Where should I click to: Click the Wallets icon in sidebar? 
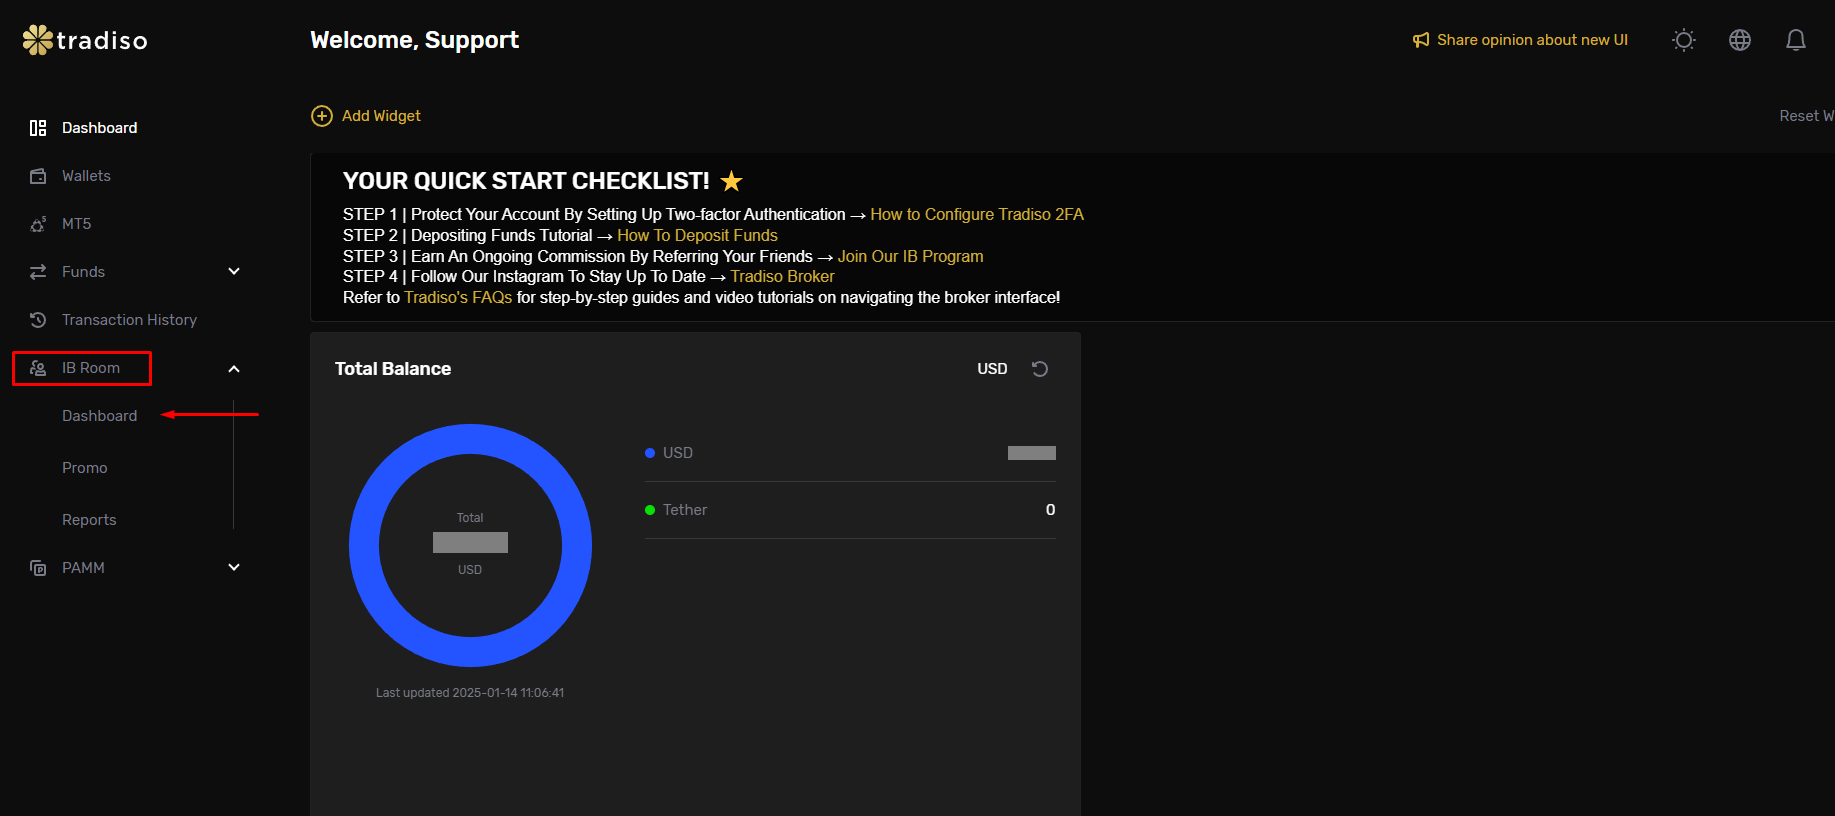[38, 176]
